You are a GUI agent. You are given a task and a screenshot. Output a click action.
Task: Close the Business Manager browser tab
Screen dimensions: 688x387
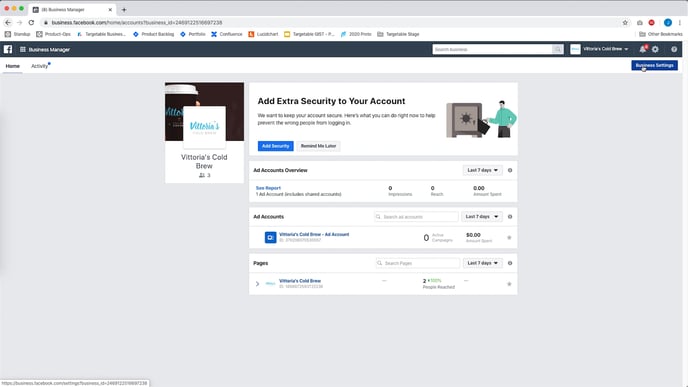pyautogui.click(x=110, y=9)
